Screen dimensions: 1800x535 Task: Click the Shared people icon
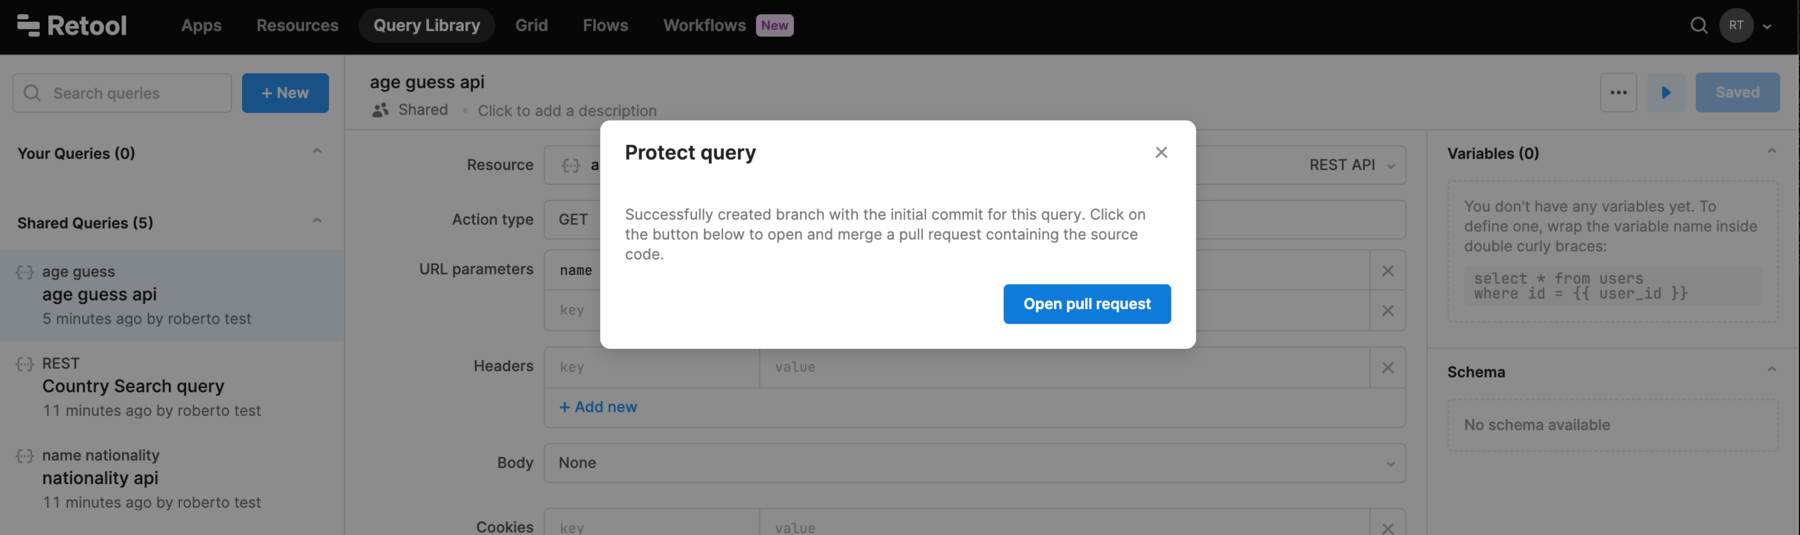(x=380, y=110)
